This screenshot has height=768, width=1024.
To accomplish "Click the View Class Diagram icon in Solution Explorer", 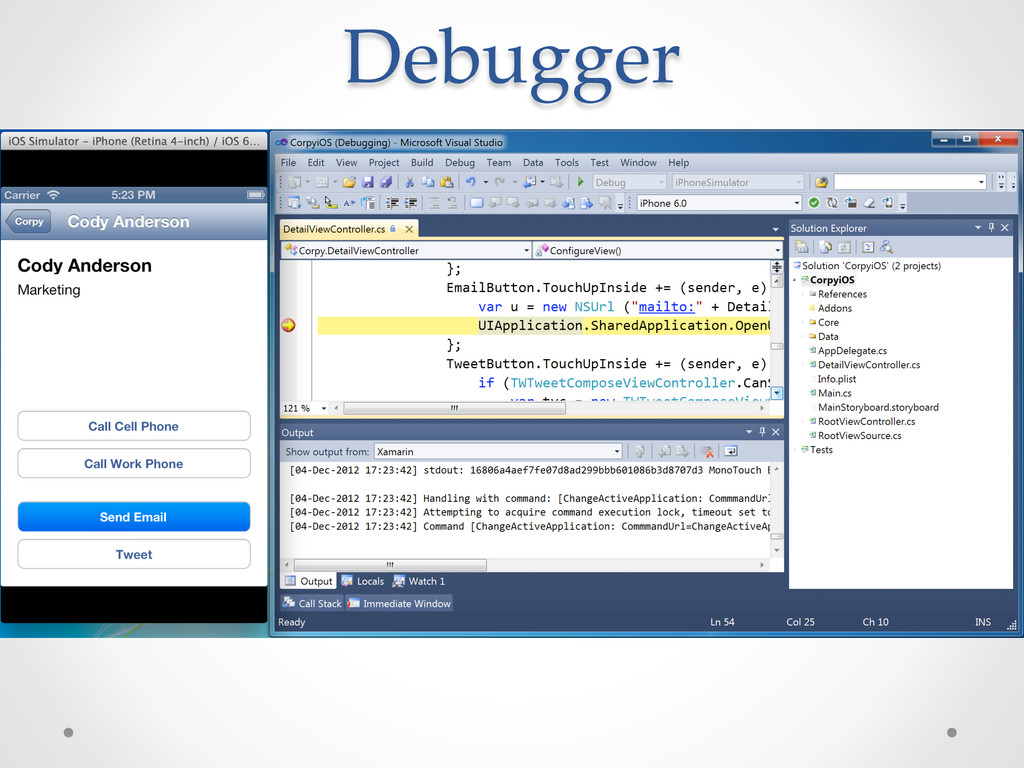I will 886,247.
